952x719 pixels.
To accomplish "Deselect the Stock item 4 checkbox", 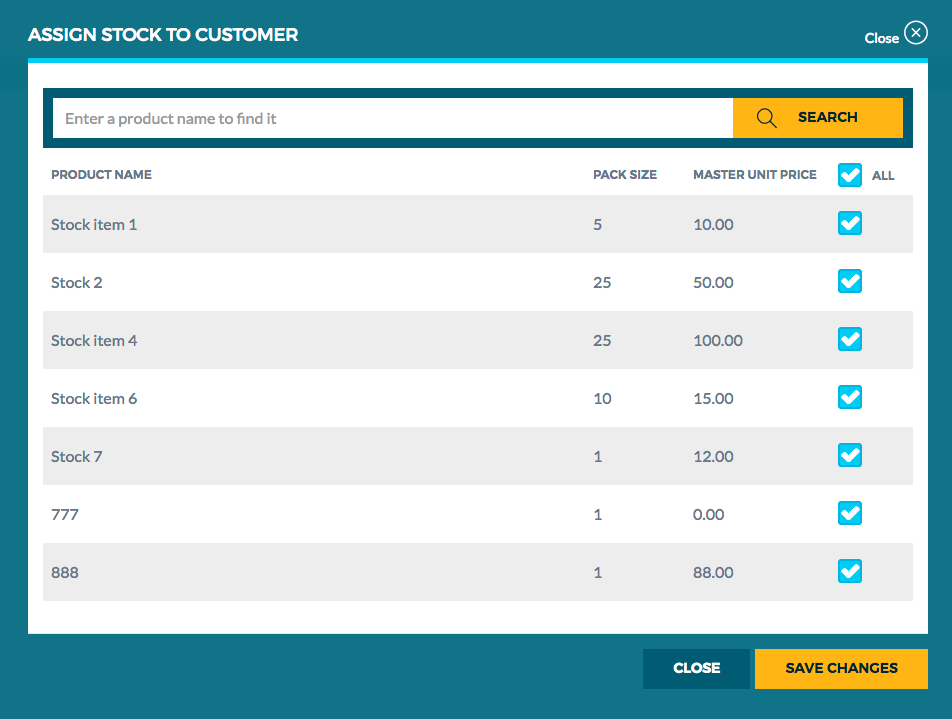I will tap(849, 339).
